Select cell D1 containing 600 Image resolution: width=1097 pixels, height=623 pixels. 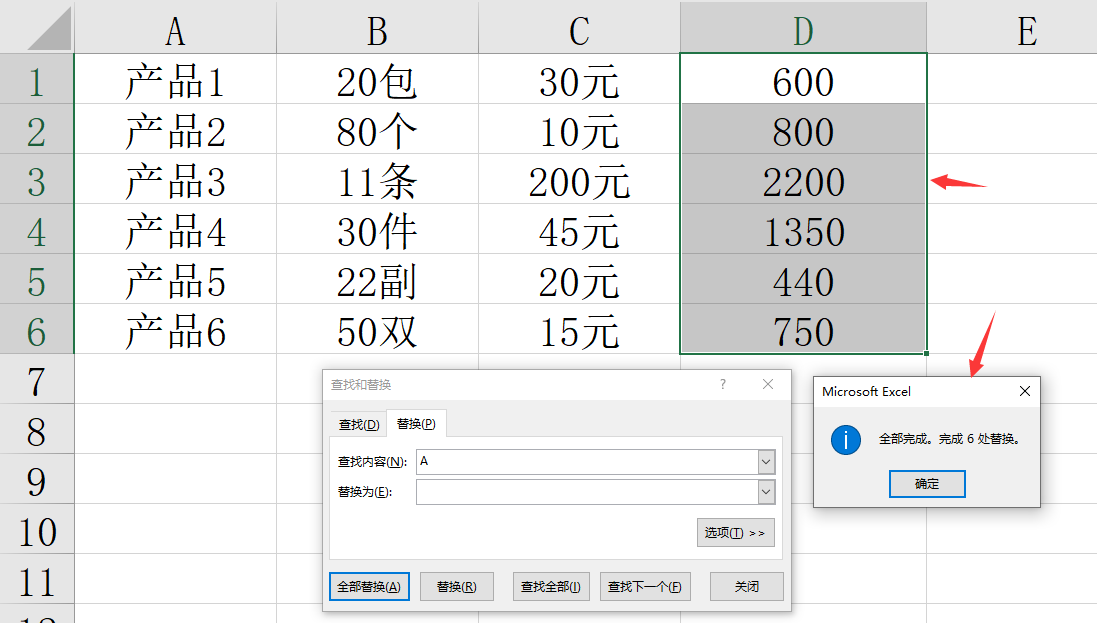(x=802, y=81)
